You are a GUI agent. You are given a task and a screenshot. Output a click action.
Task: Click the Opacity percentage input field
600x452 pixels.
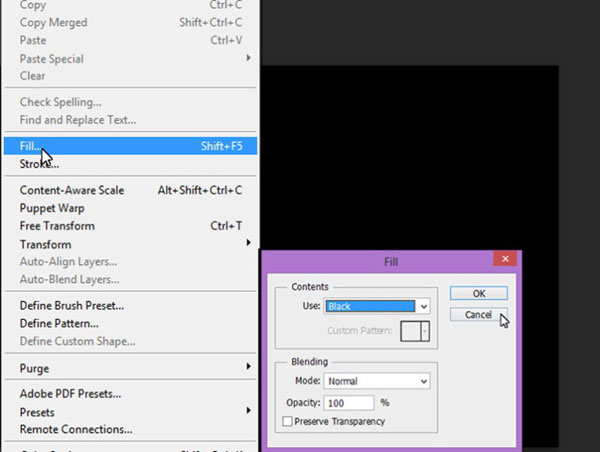[349, 402]
